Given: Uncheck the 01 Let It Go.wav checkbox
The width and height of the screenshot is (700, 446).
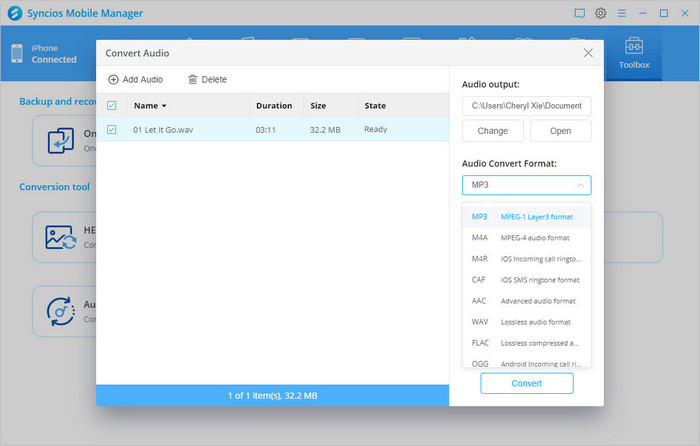Looking at the screenshot, I should click(112, 129).
